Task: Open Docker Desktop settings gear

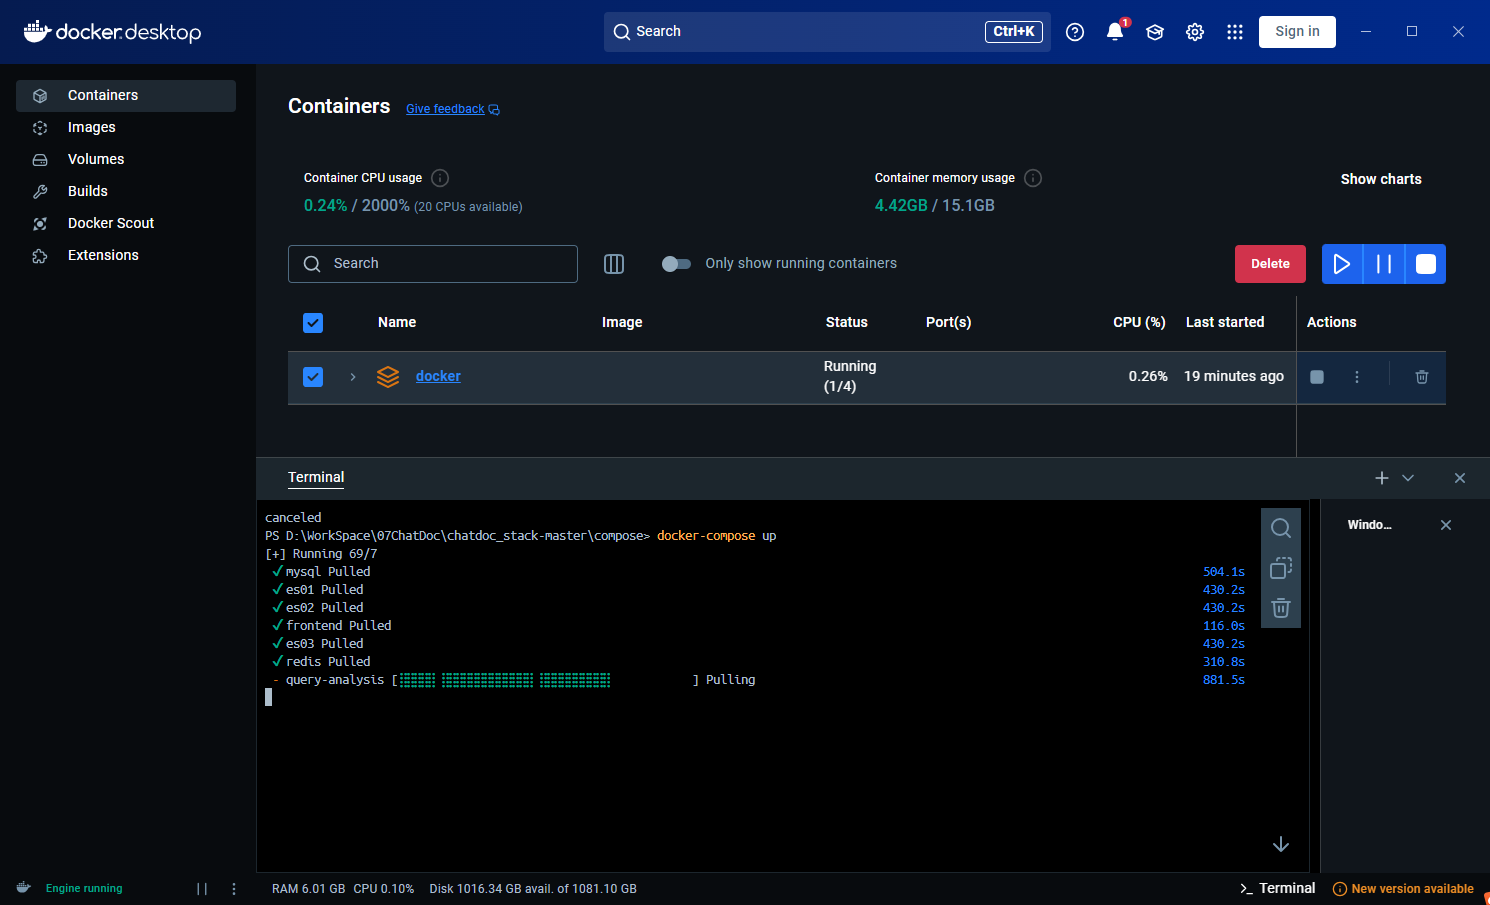Action: pyautogui.click(x=1195, y=32)
